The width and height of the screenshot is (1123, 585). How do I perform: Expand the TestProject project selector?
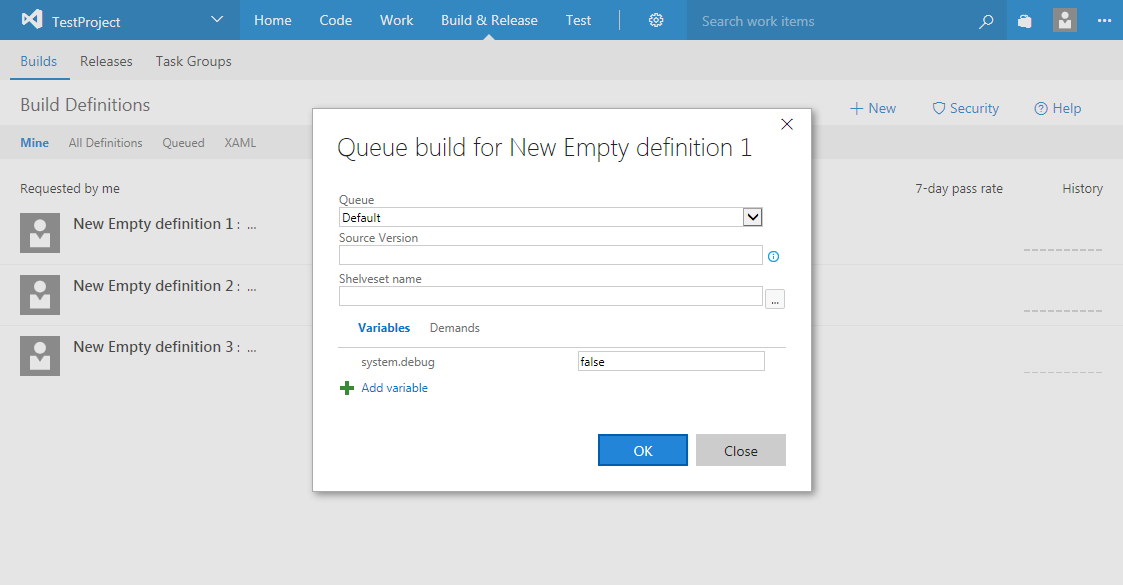pyautogui.click(x=217, y=20)
